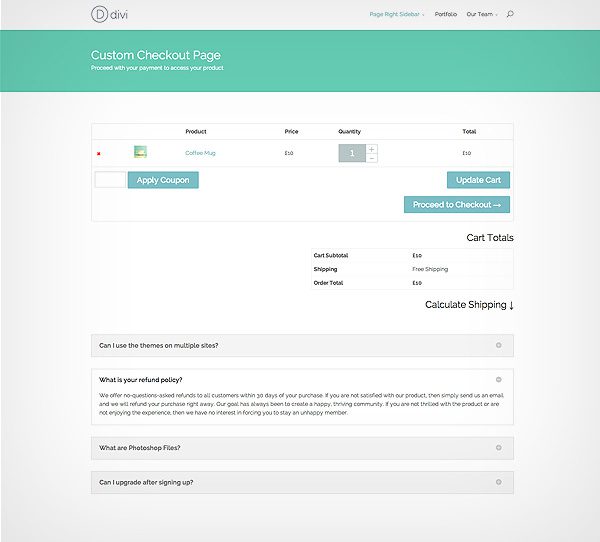The image size is (600, 542).
Task: Open the Portfolio menu item
Action: point(446,14)
